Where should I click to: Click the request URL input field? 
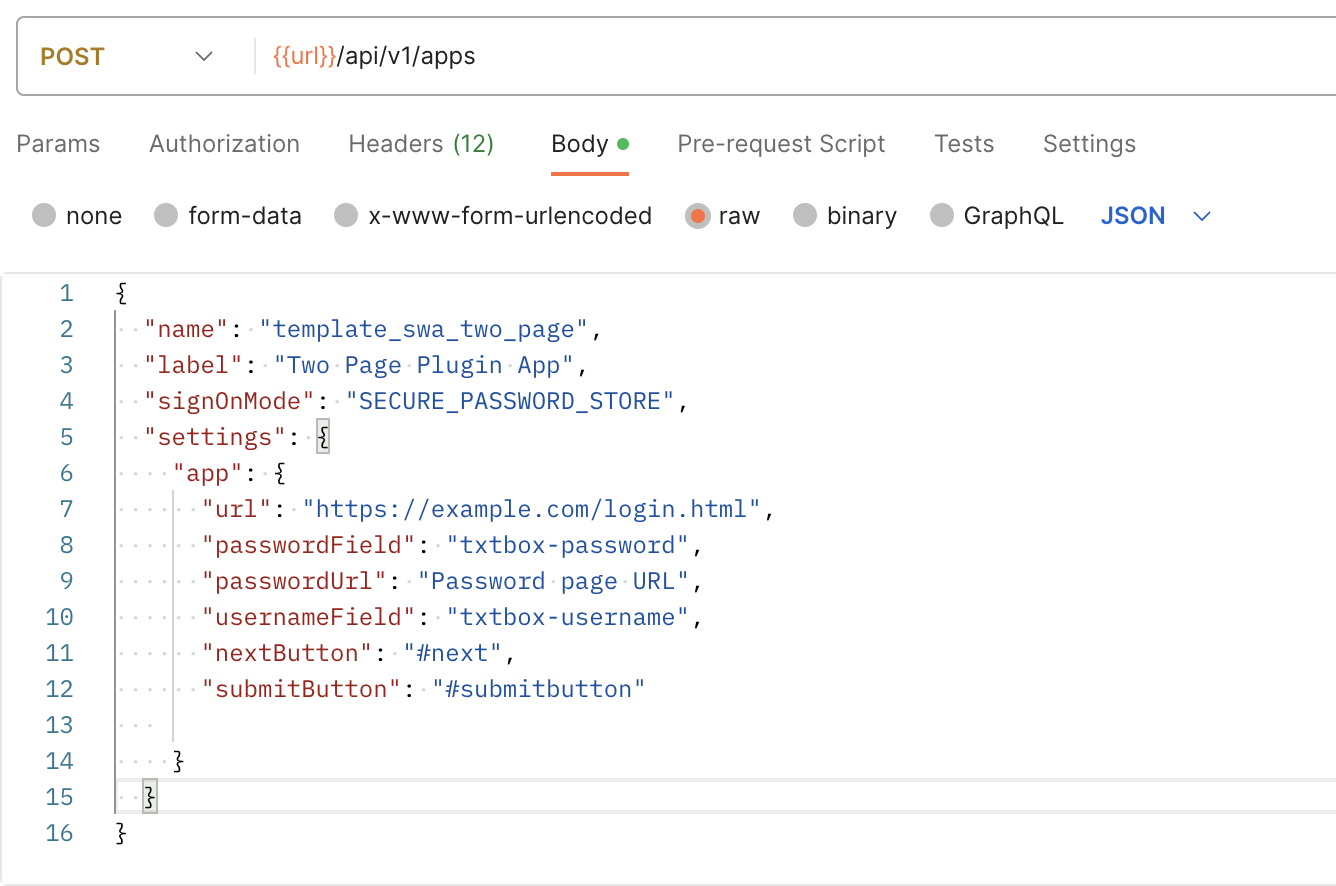point(700,56)
